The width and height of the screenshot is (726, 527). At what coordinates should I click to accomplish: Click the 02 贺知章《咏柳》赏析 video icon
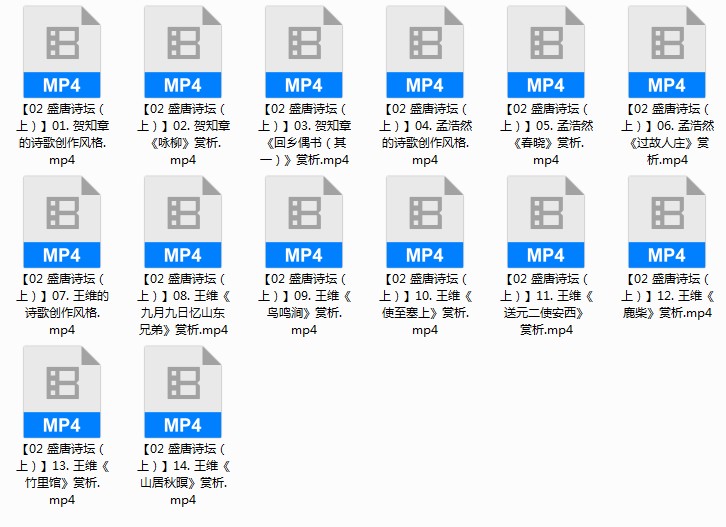(x=183, y=52)
